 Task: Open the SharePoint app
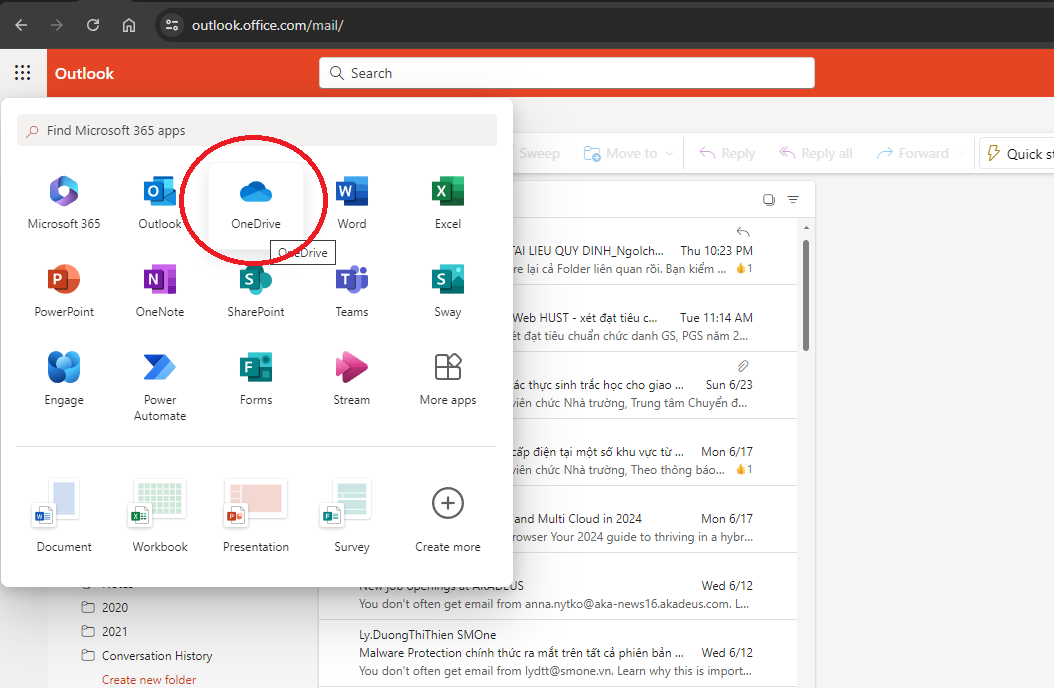tap(256, 289)
